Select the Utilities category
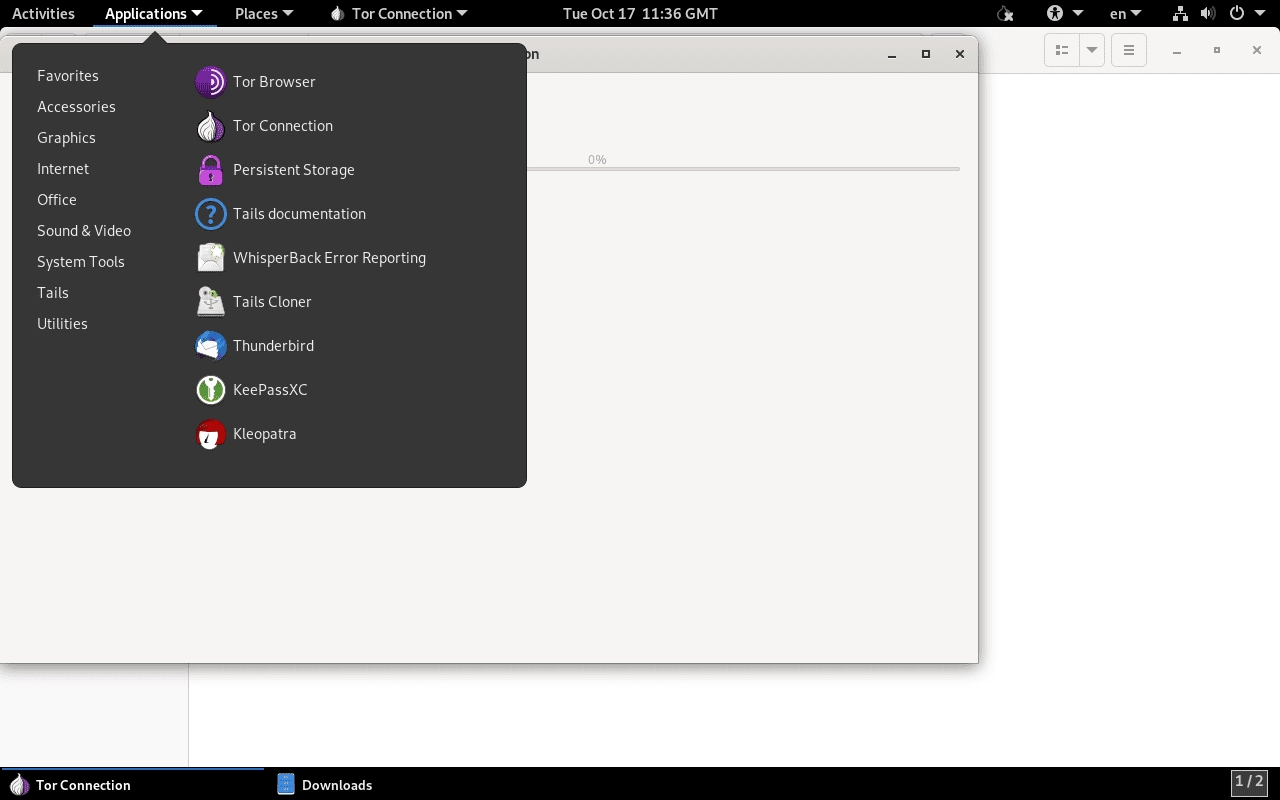Viewport: 1280px width, 800px height. [62, 324]
